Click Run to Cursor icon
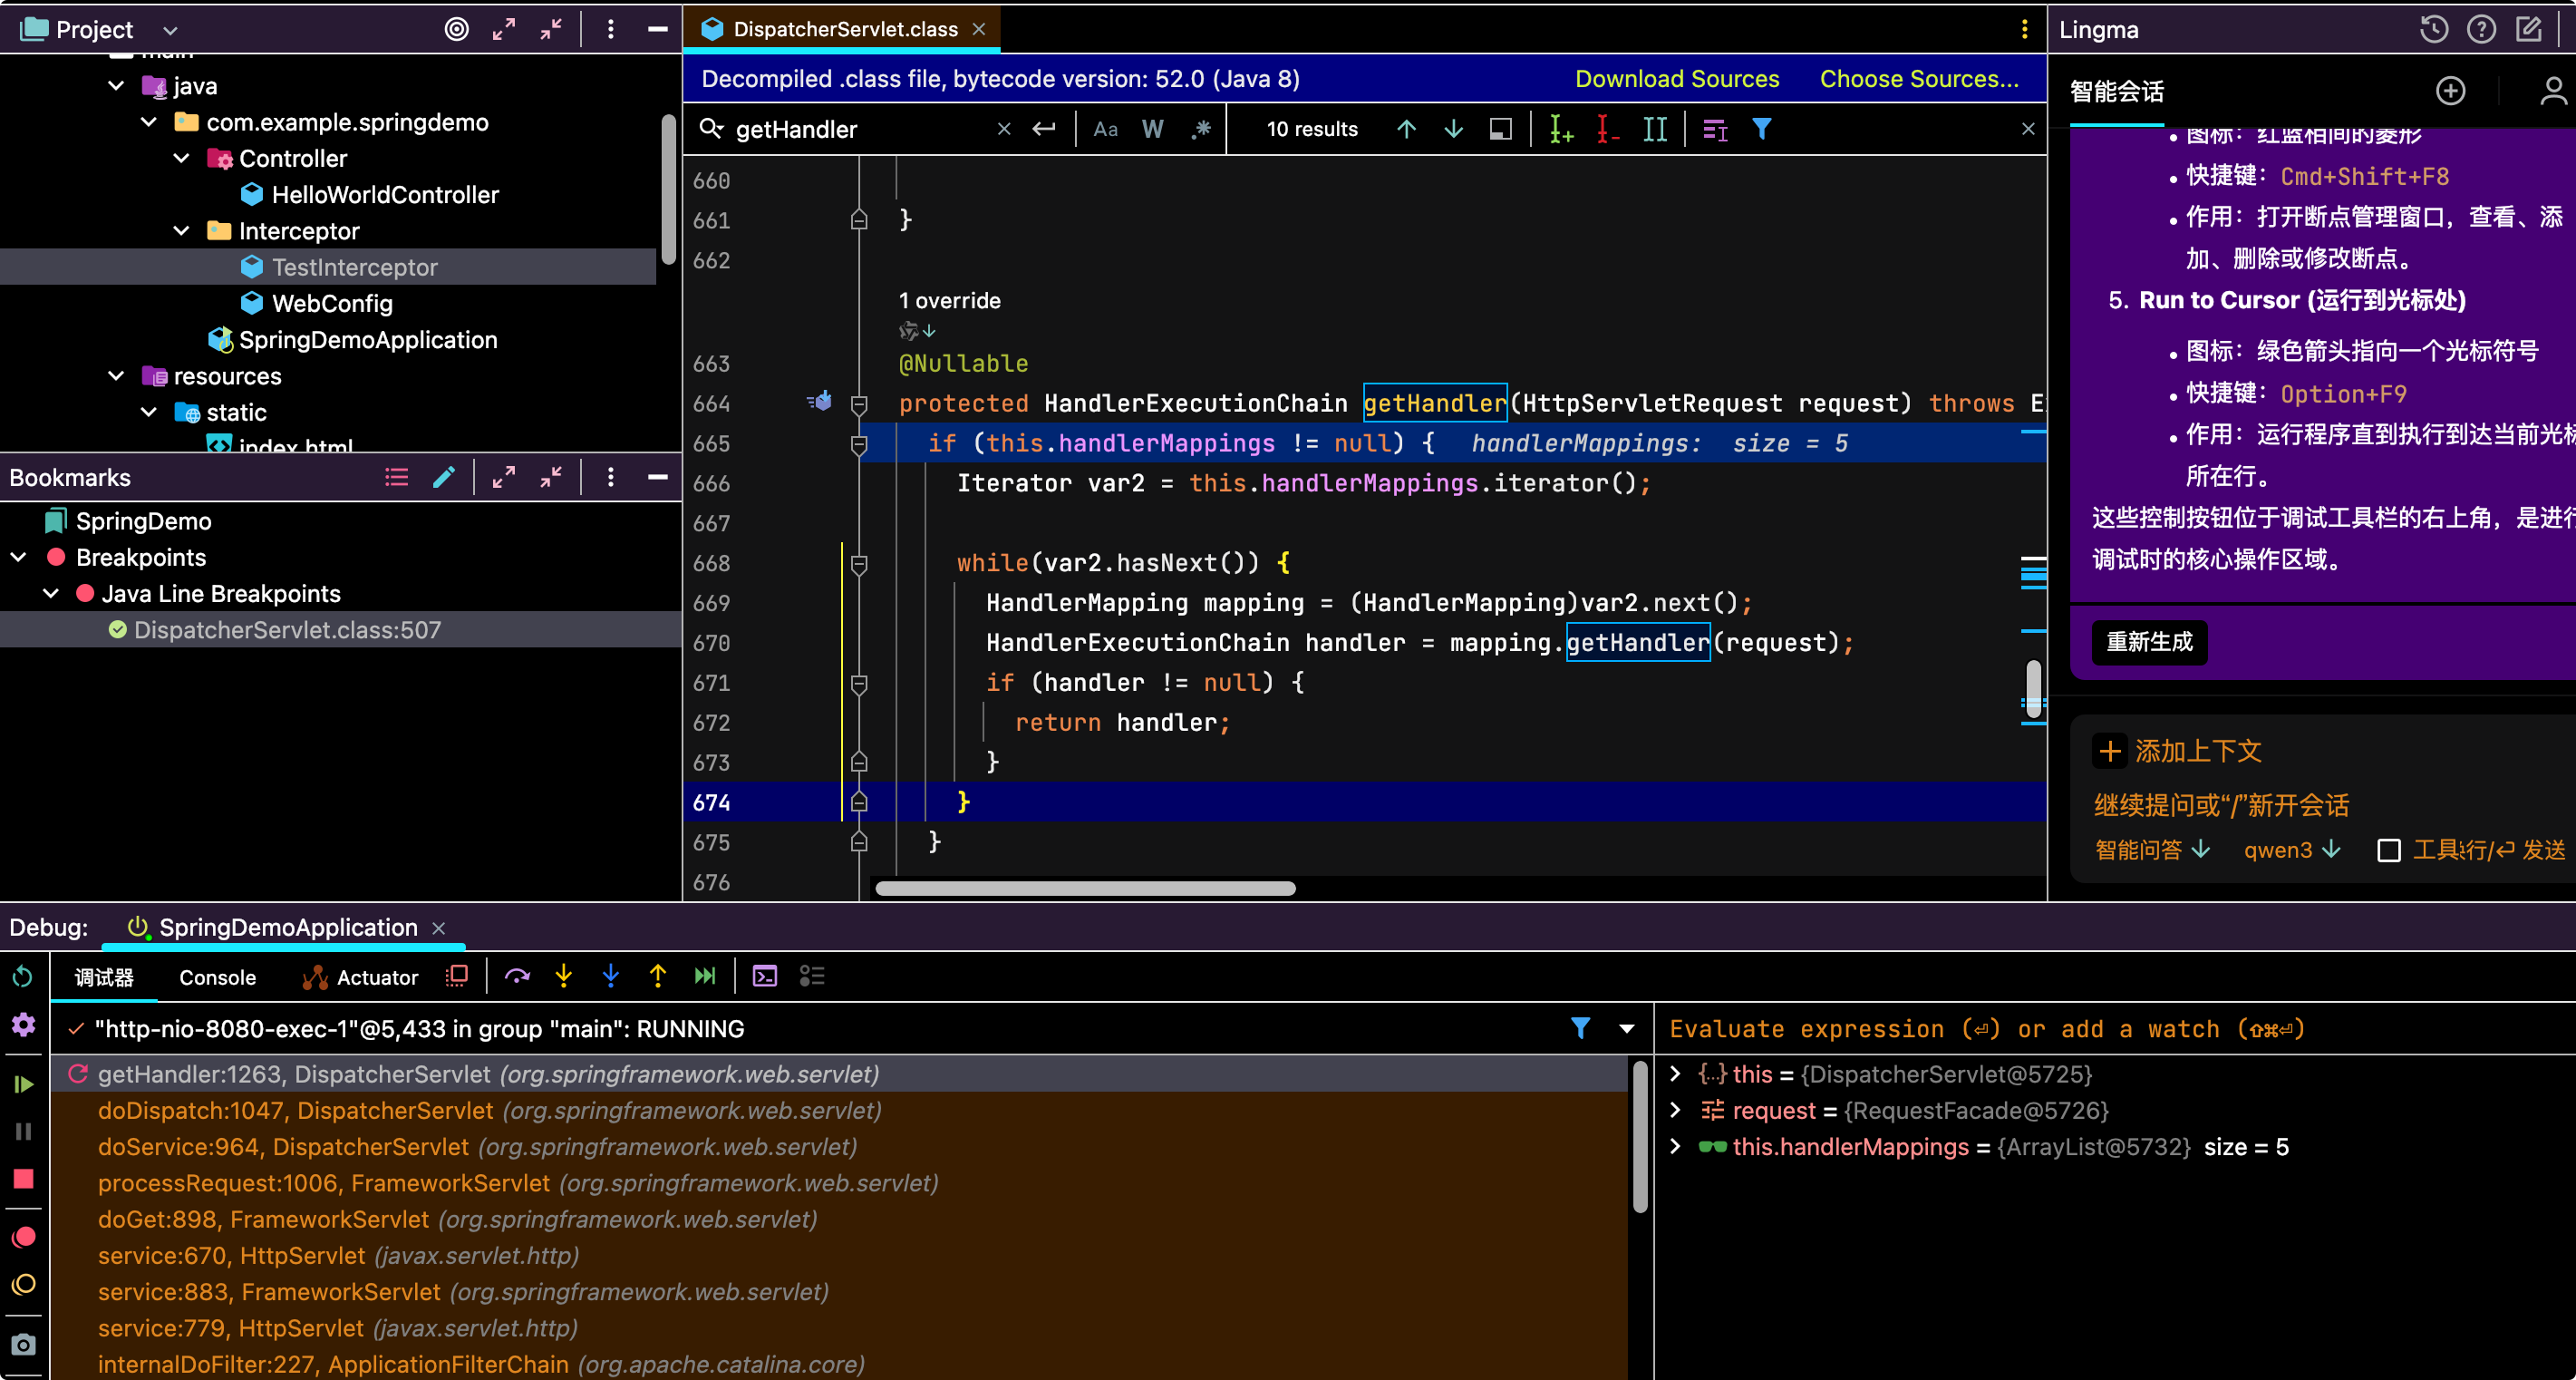Image resolution: width=2576 pixels, height=1380 pixels. point(705,977)
